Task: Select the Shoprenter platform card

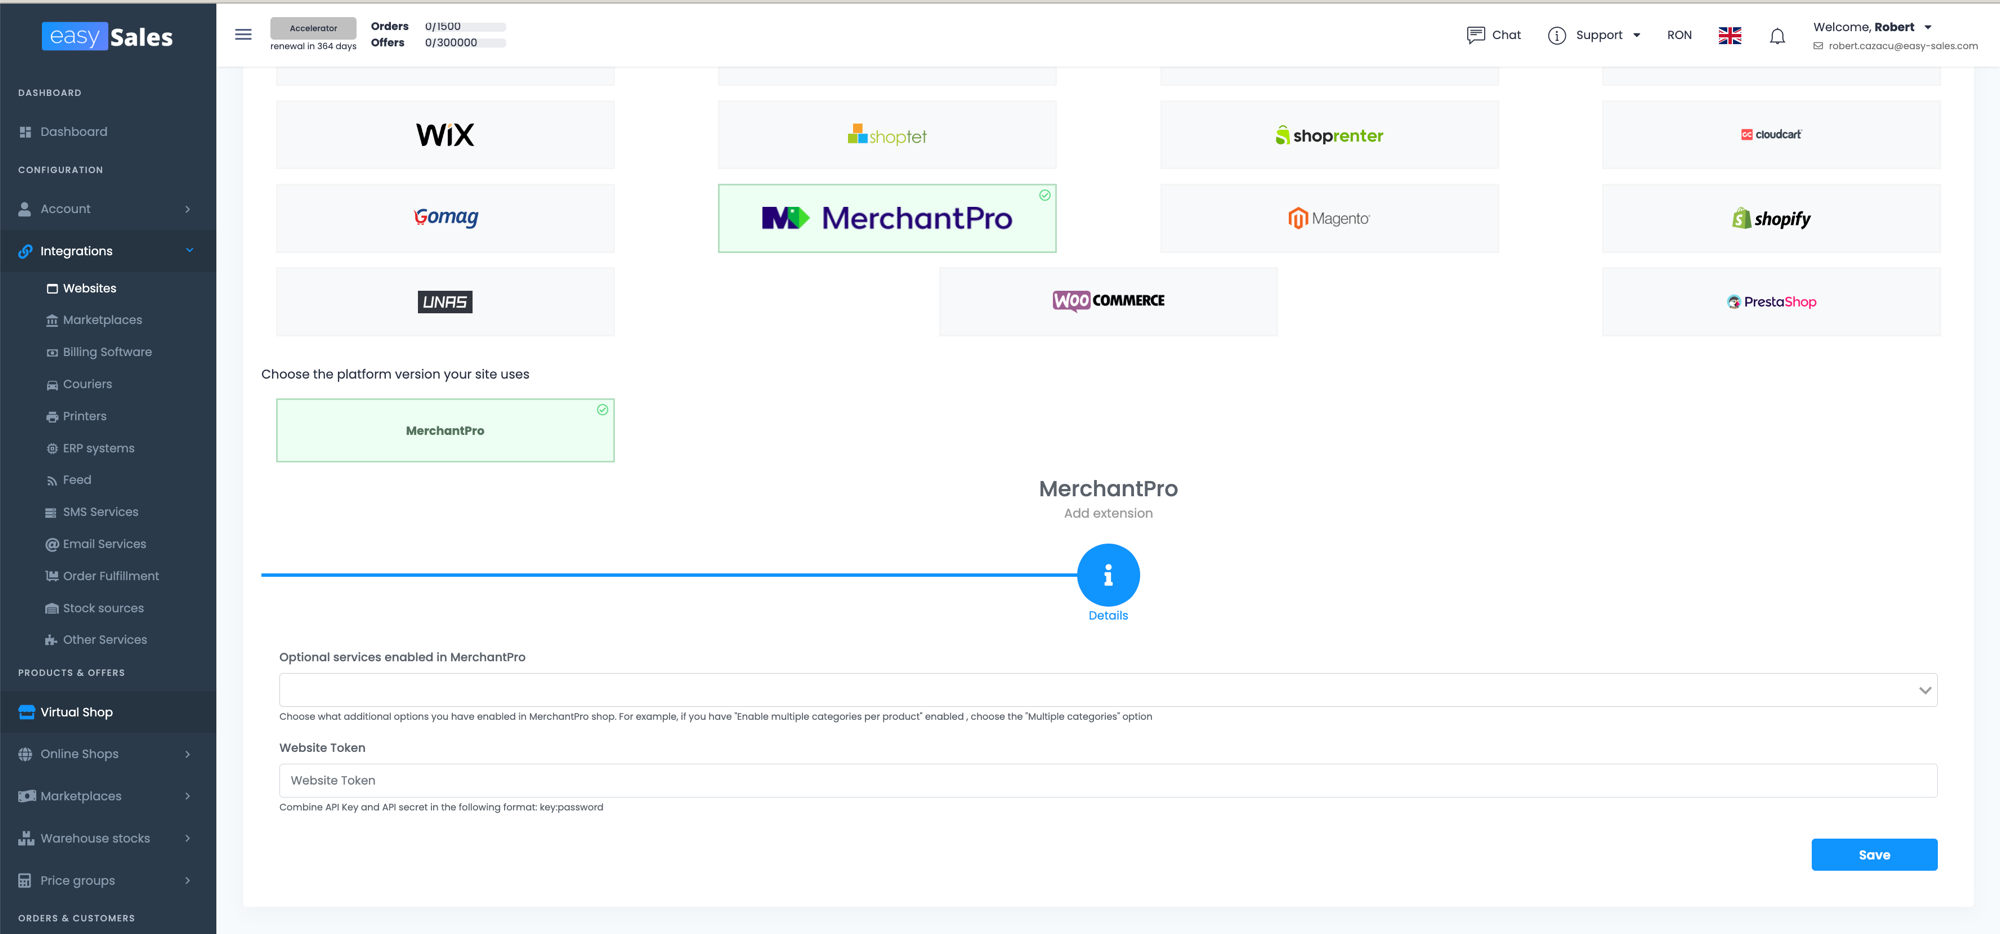Action: pos(1329,134)
